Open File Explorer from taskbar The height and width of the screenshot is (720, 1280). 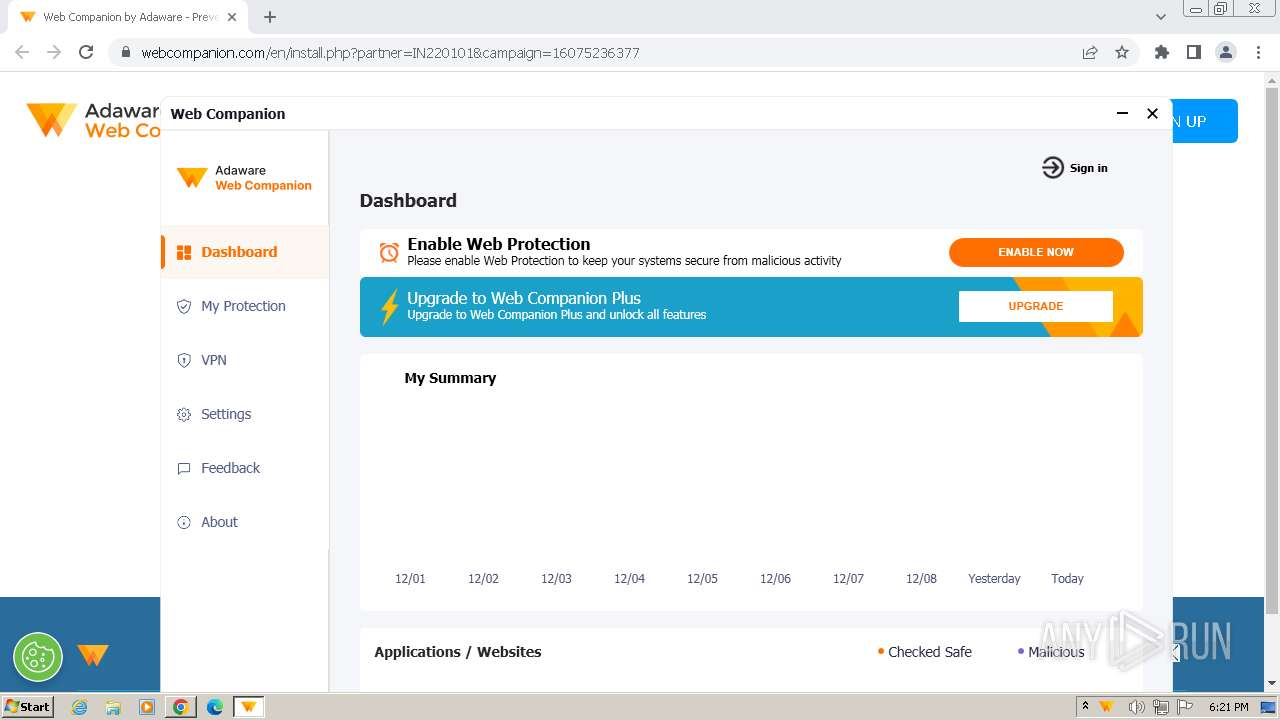(113, 707)
